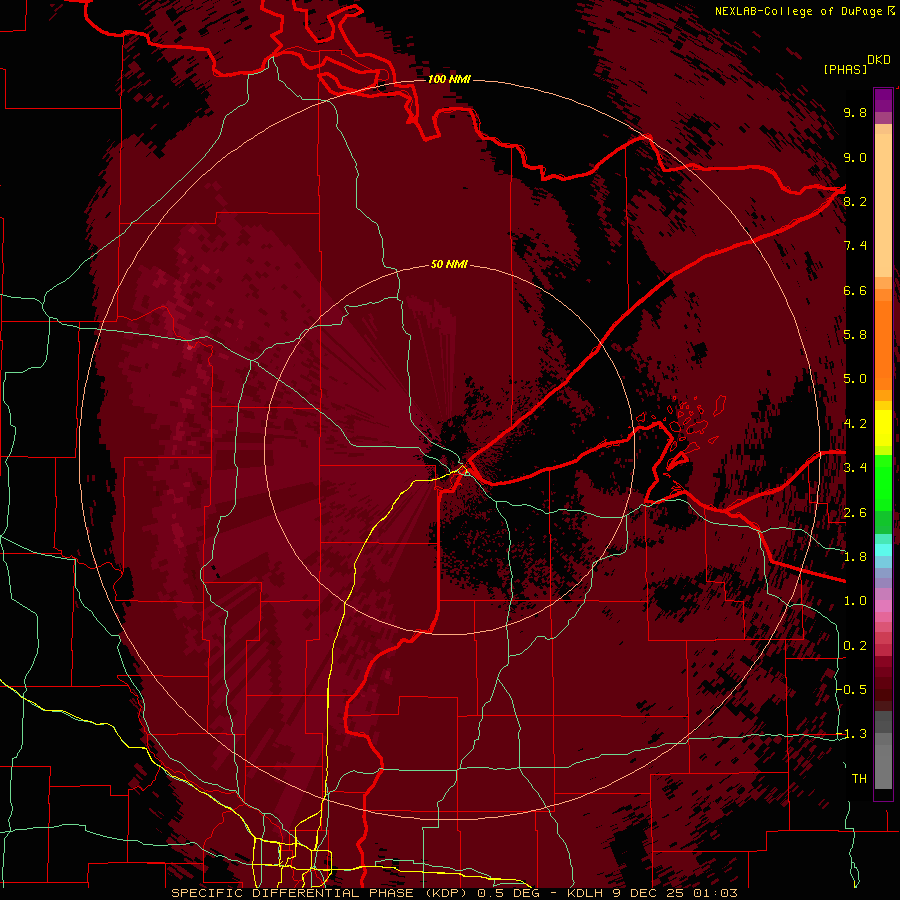Pick the purple segment at the color bar's top
The height and width of the screenshot is (900, 900).
[883, 100]
